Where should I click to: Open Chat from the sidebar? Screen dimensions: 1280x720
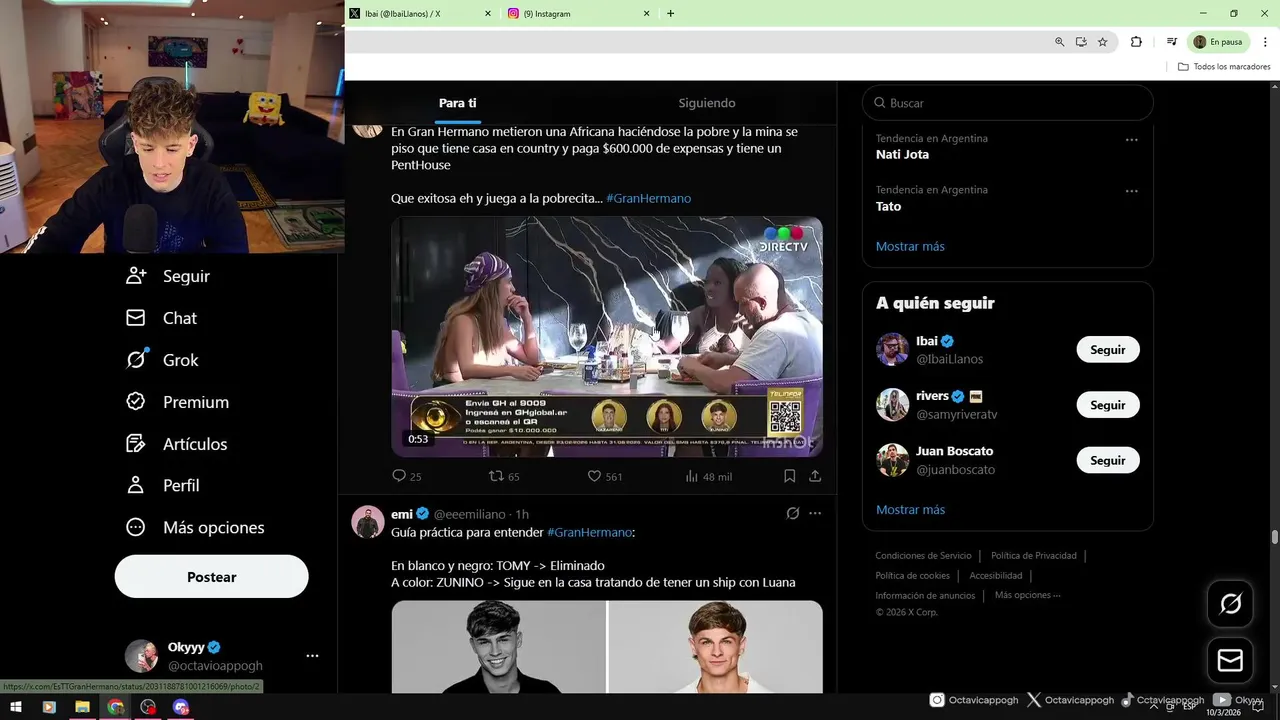pyautogui.click(x=161, y=318)
